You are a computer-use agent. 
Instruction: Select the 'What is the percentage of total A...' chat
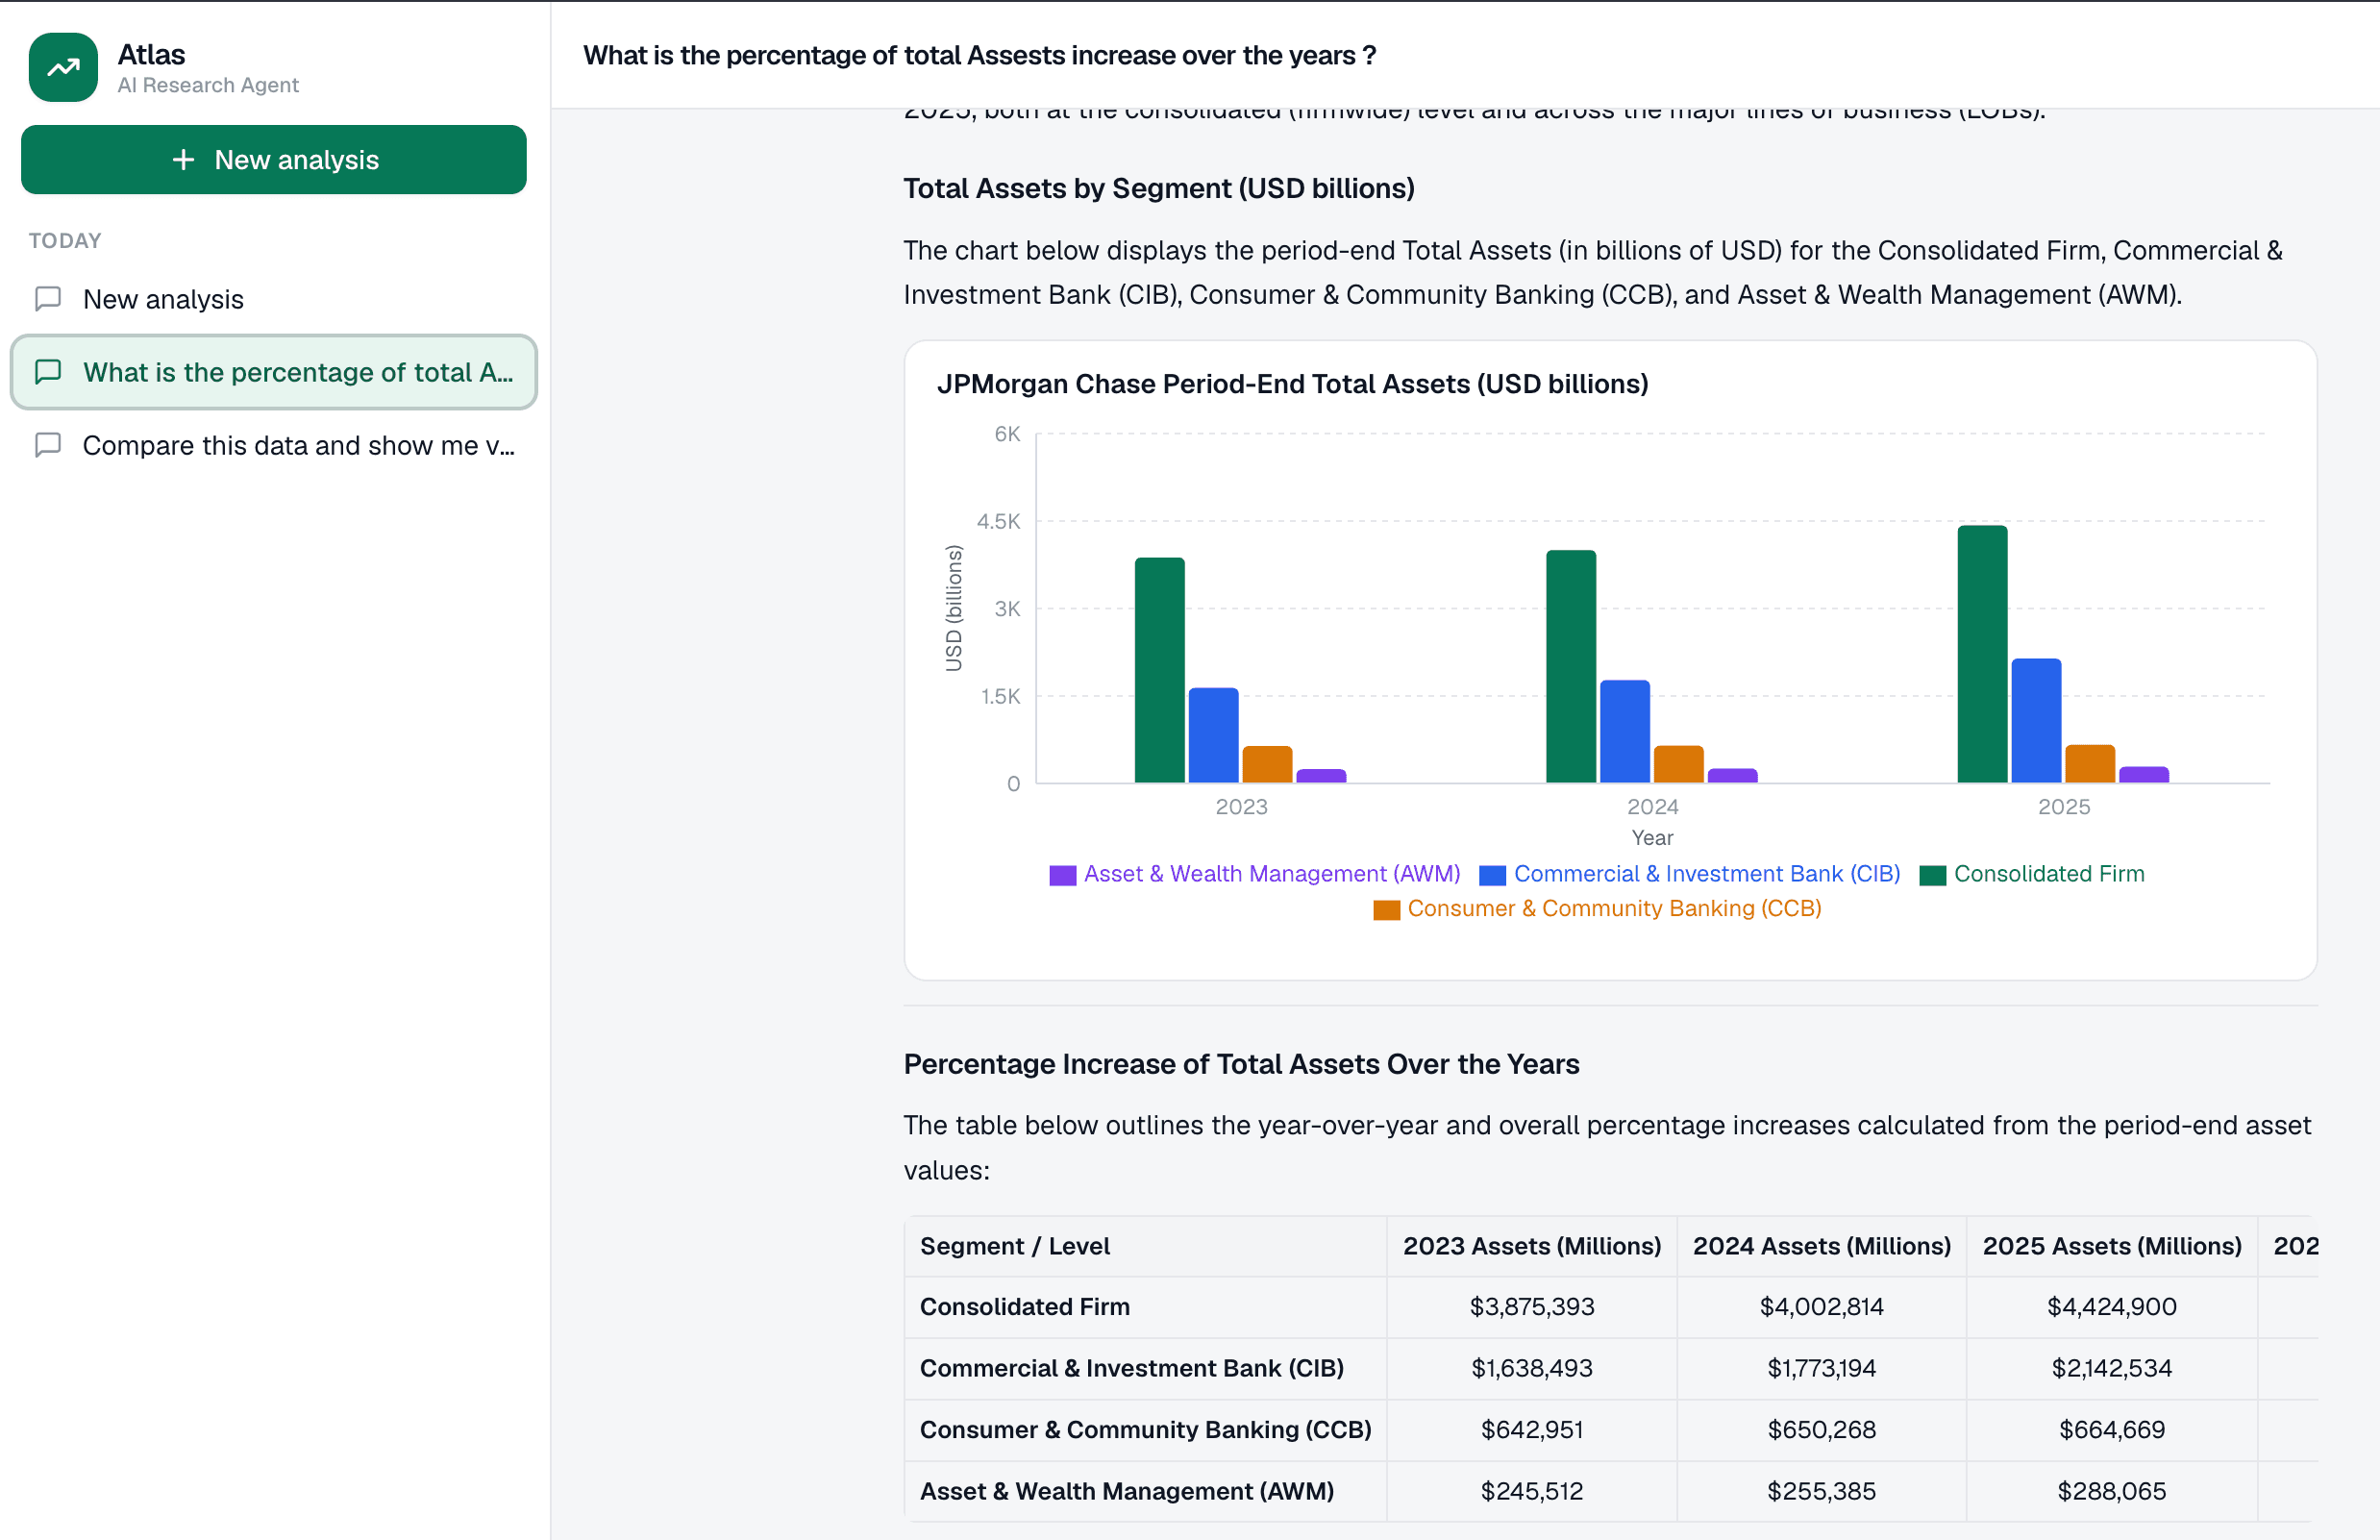pyautogui.click(x=273, y=372)
